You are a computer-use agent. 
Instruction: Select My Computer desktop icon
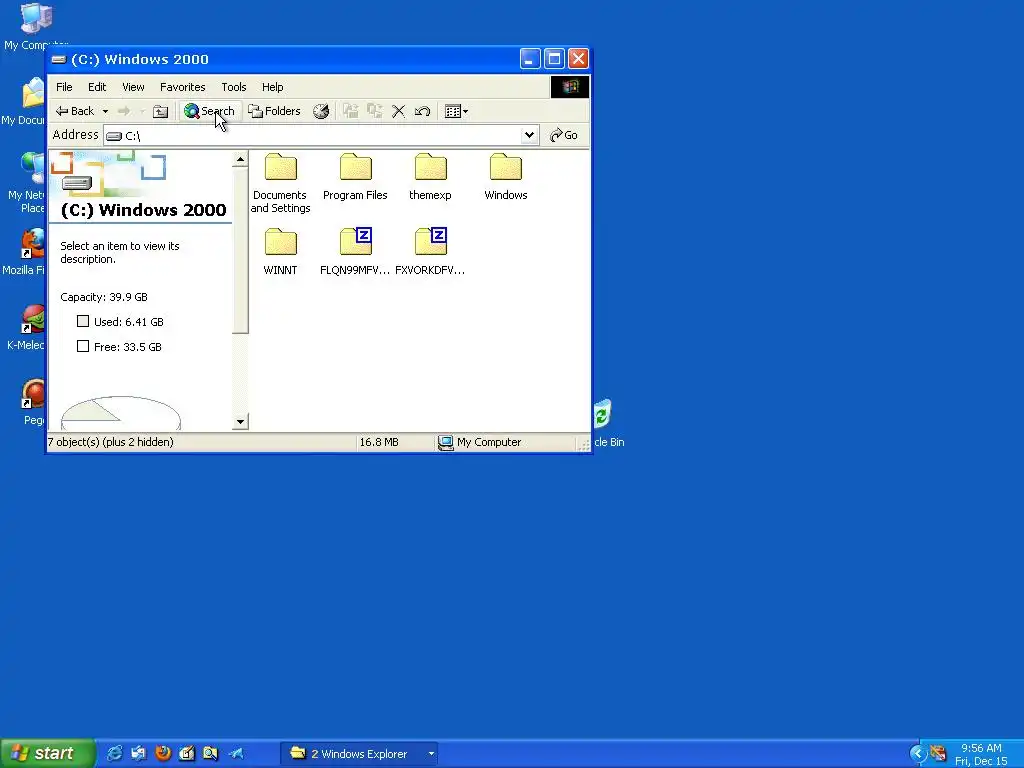click(35, 26)
